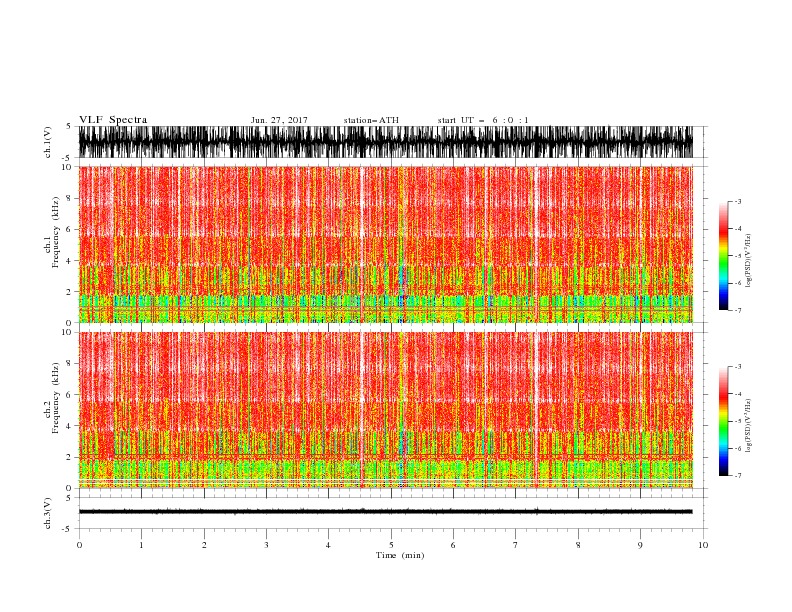Image resolution: width=792 pixels, height=612 pixels.
Task: Click the ch.1 colorbar "log(PSD)(V²/Hz)" label
Action: pyautogui.click(x=748, y=261)
